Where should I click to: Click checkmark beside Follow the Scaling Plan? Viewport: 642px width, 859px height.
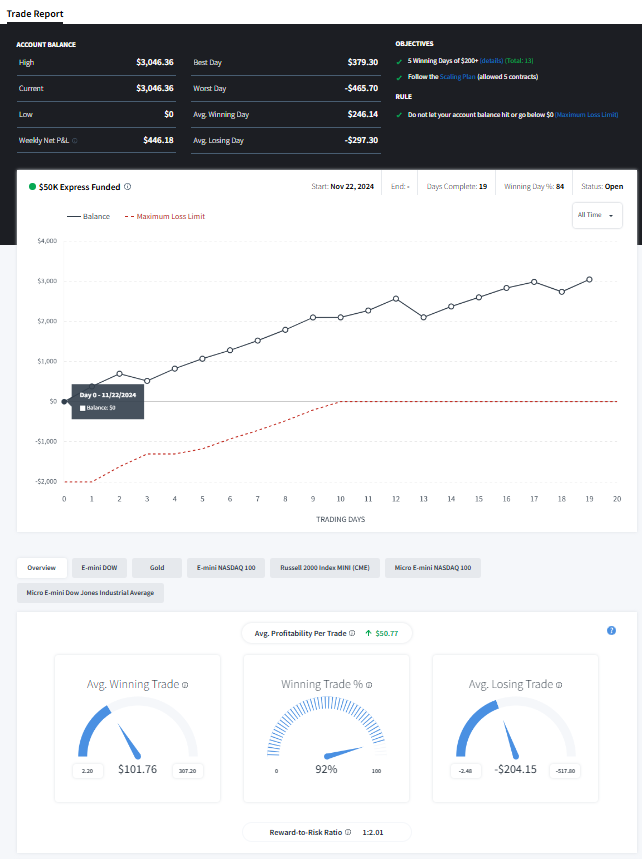tap(399, 77)
